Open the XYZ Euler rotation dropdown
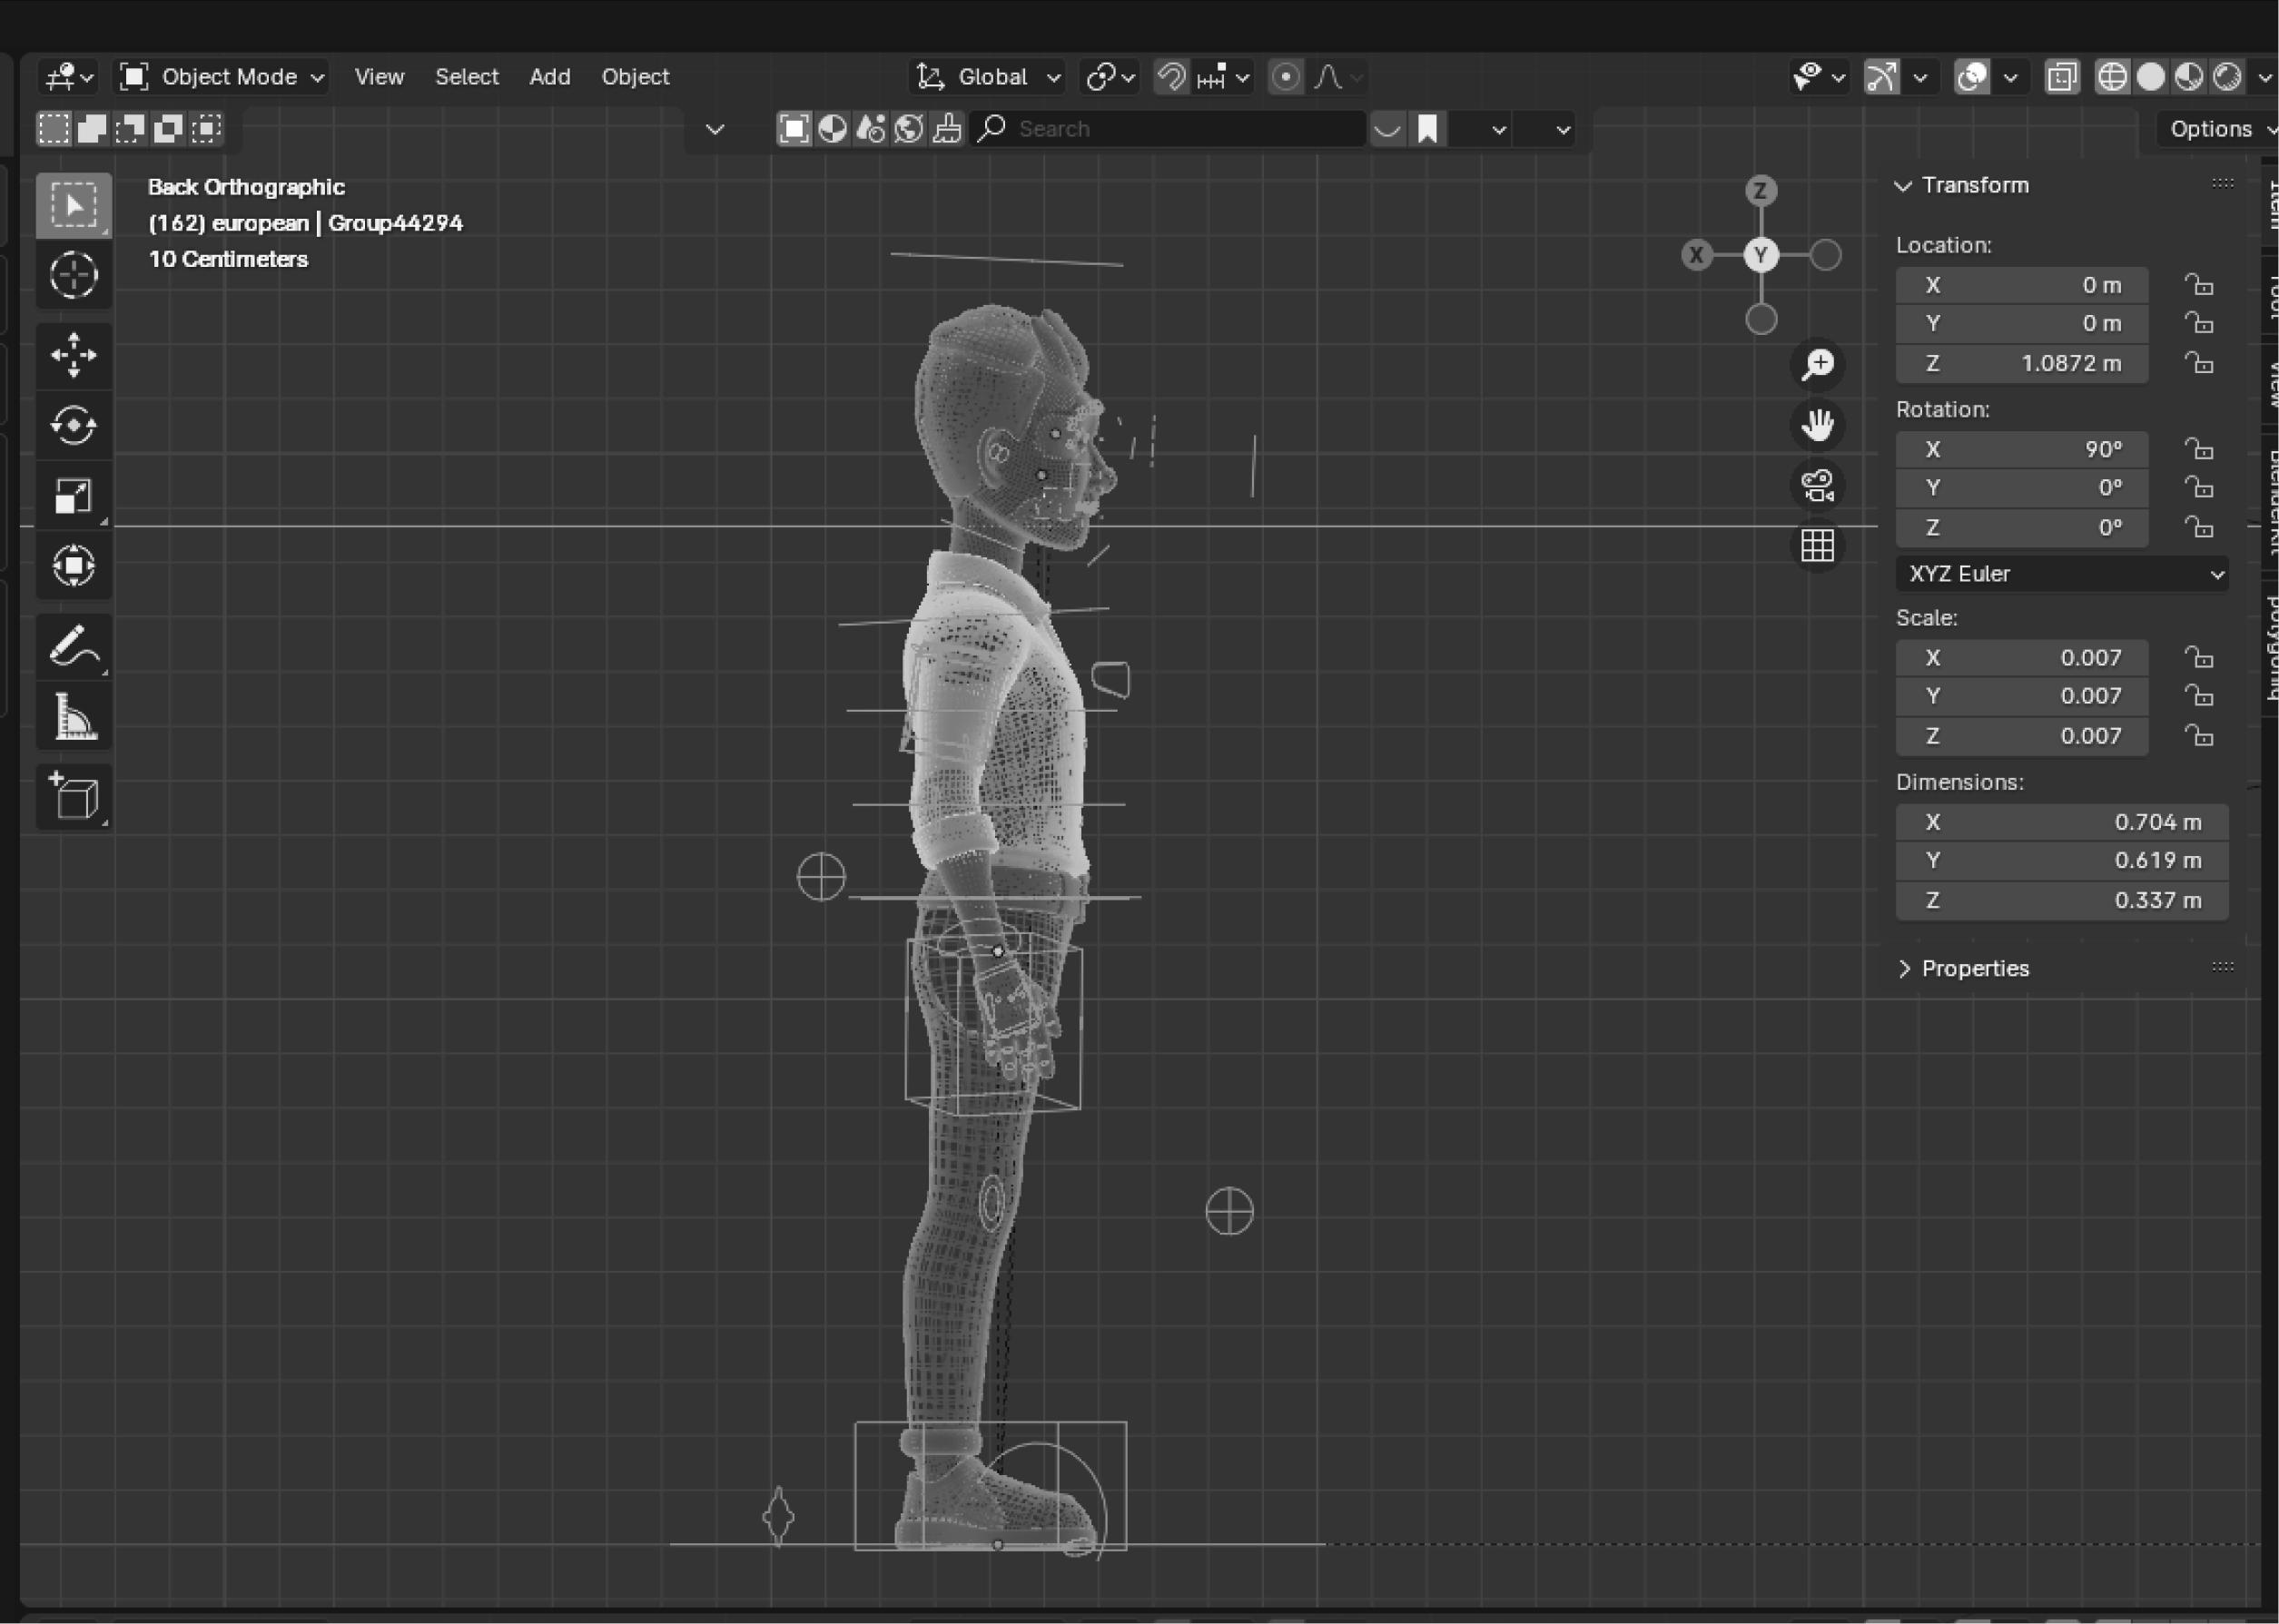 coord(2061,574)
